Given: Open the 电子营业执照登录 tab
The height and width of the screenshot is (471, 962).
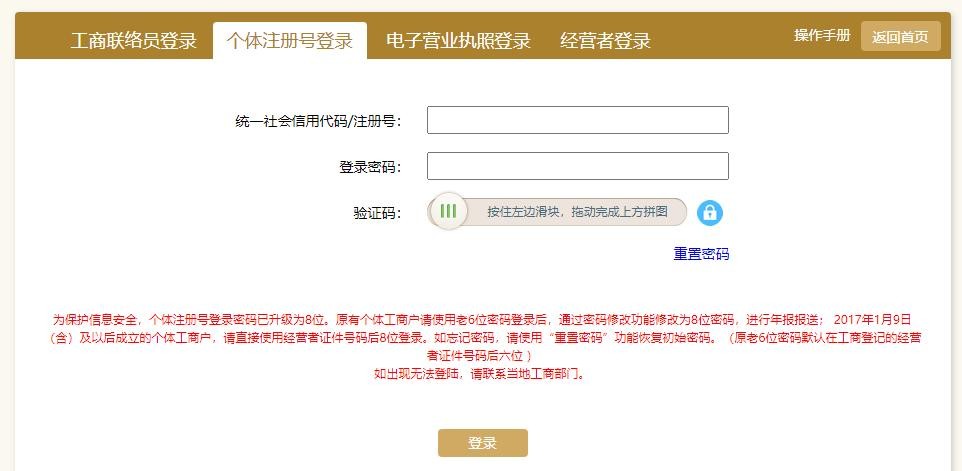Looking at the screenshot, I should 458,41.
